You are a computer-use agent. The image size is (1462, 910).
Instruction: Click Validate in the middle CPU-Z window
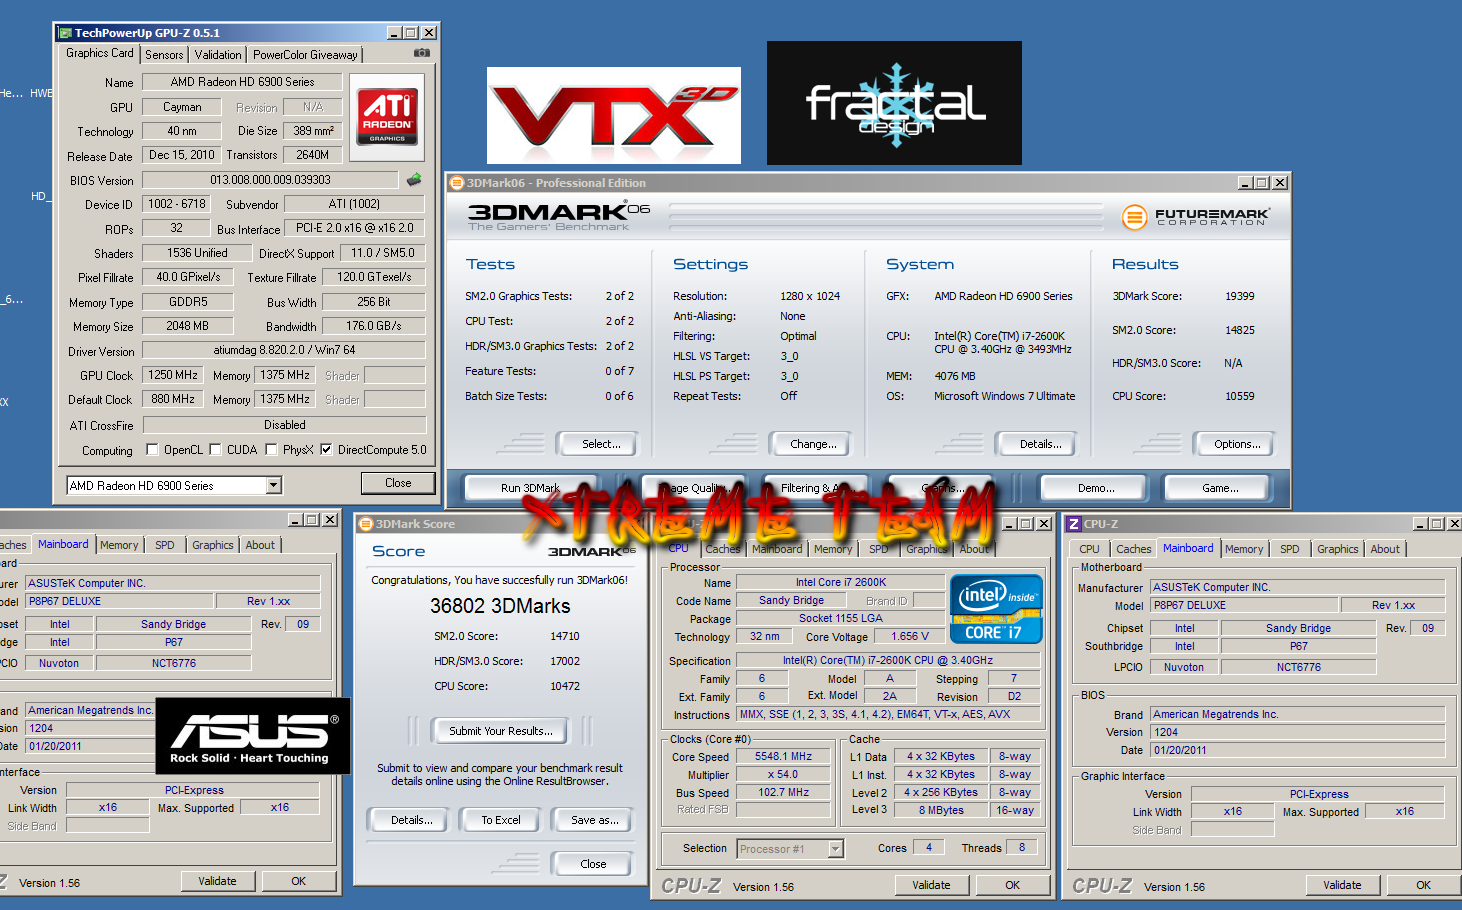[931, 885]
